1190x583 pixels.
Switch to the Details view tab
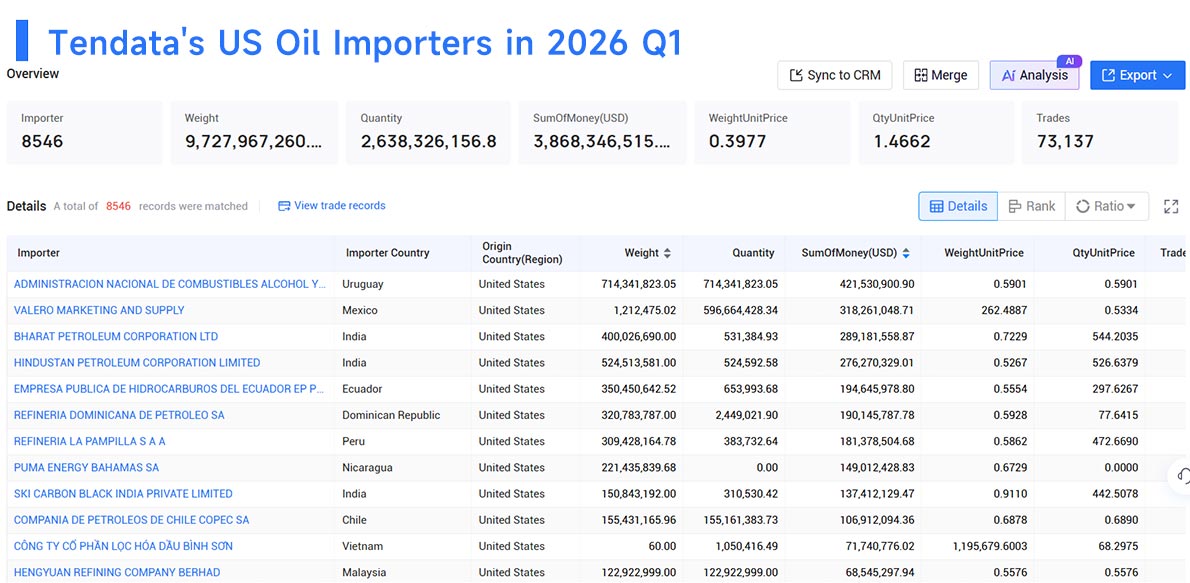click(958, 206)
